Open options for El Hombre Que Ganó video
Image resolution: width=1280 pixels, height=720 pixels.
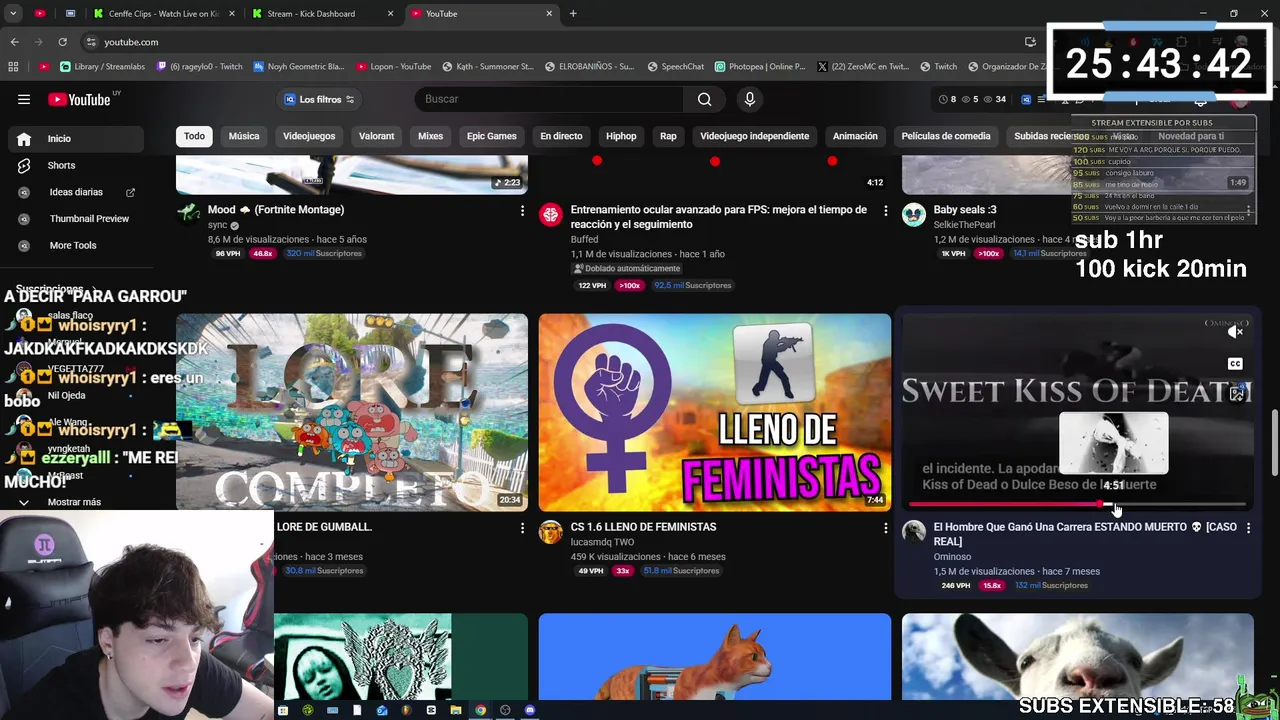point(1248,528)
